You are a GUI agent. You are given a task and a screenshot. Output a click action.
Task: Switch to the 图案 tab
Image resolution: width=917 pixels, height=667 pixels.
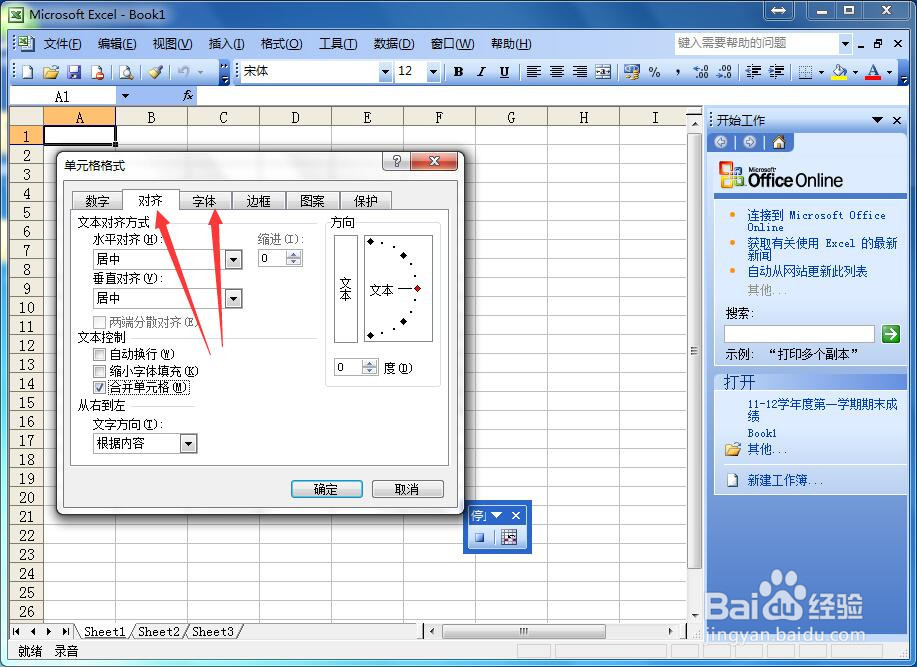click(x=312, y=201)
